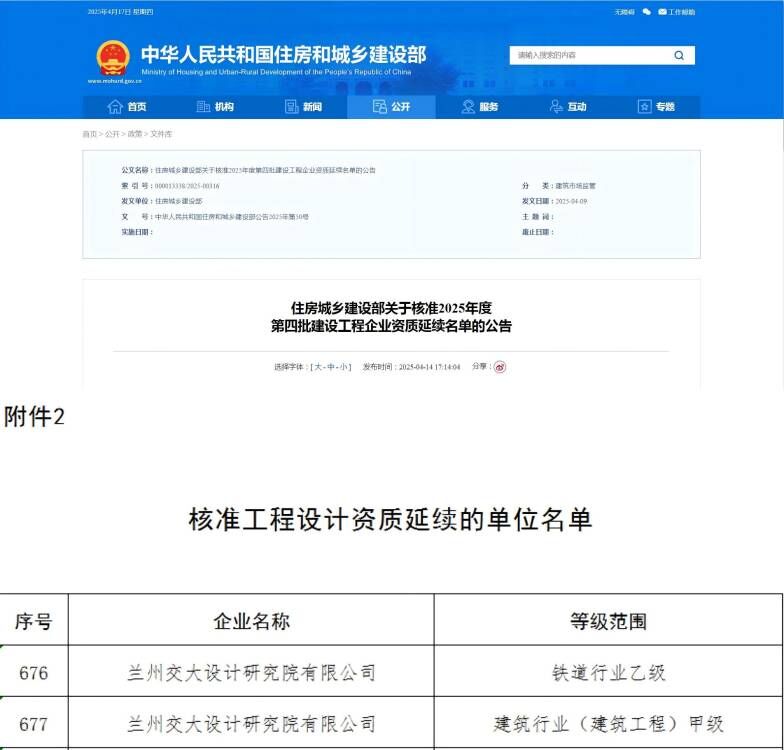Image resolution: width=784 pixels, height=750 pixels.
Task: Click the national emblem logo
Action: (113, 58)
